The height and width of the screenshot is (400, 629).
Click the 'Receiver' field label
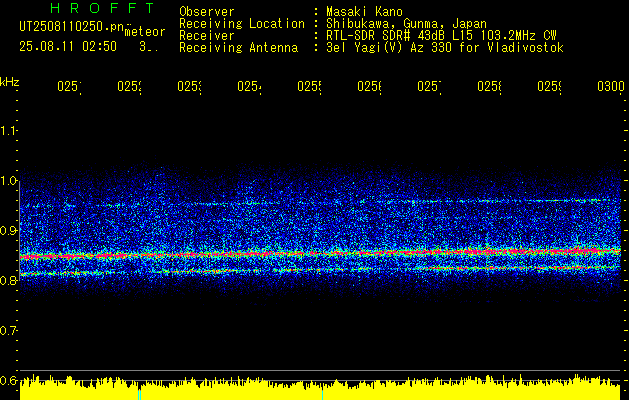click(207, 36)
